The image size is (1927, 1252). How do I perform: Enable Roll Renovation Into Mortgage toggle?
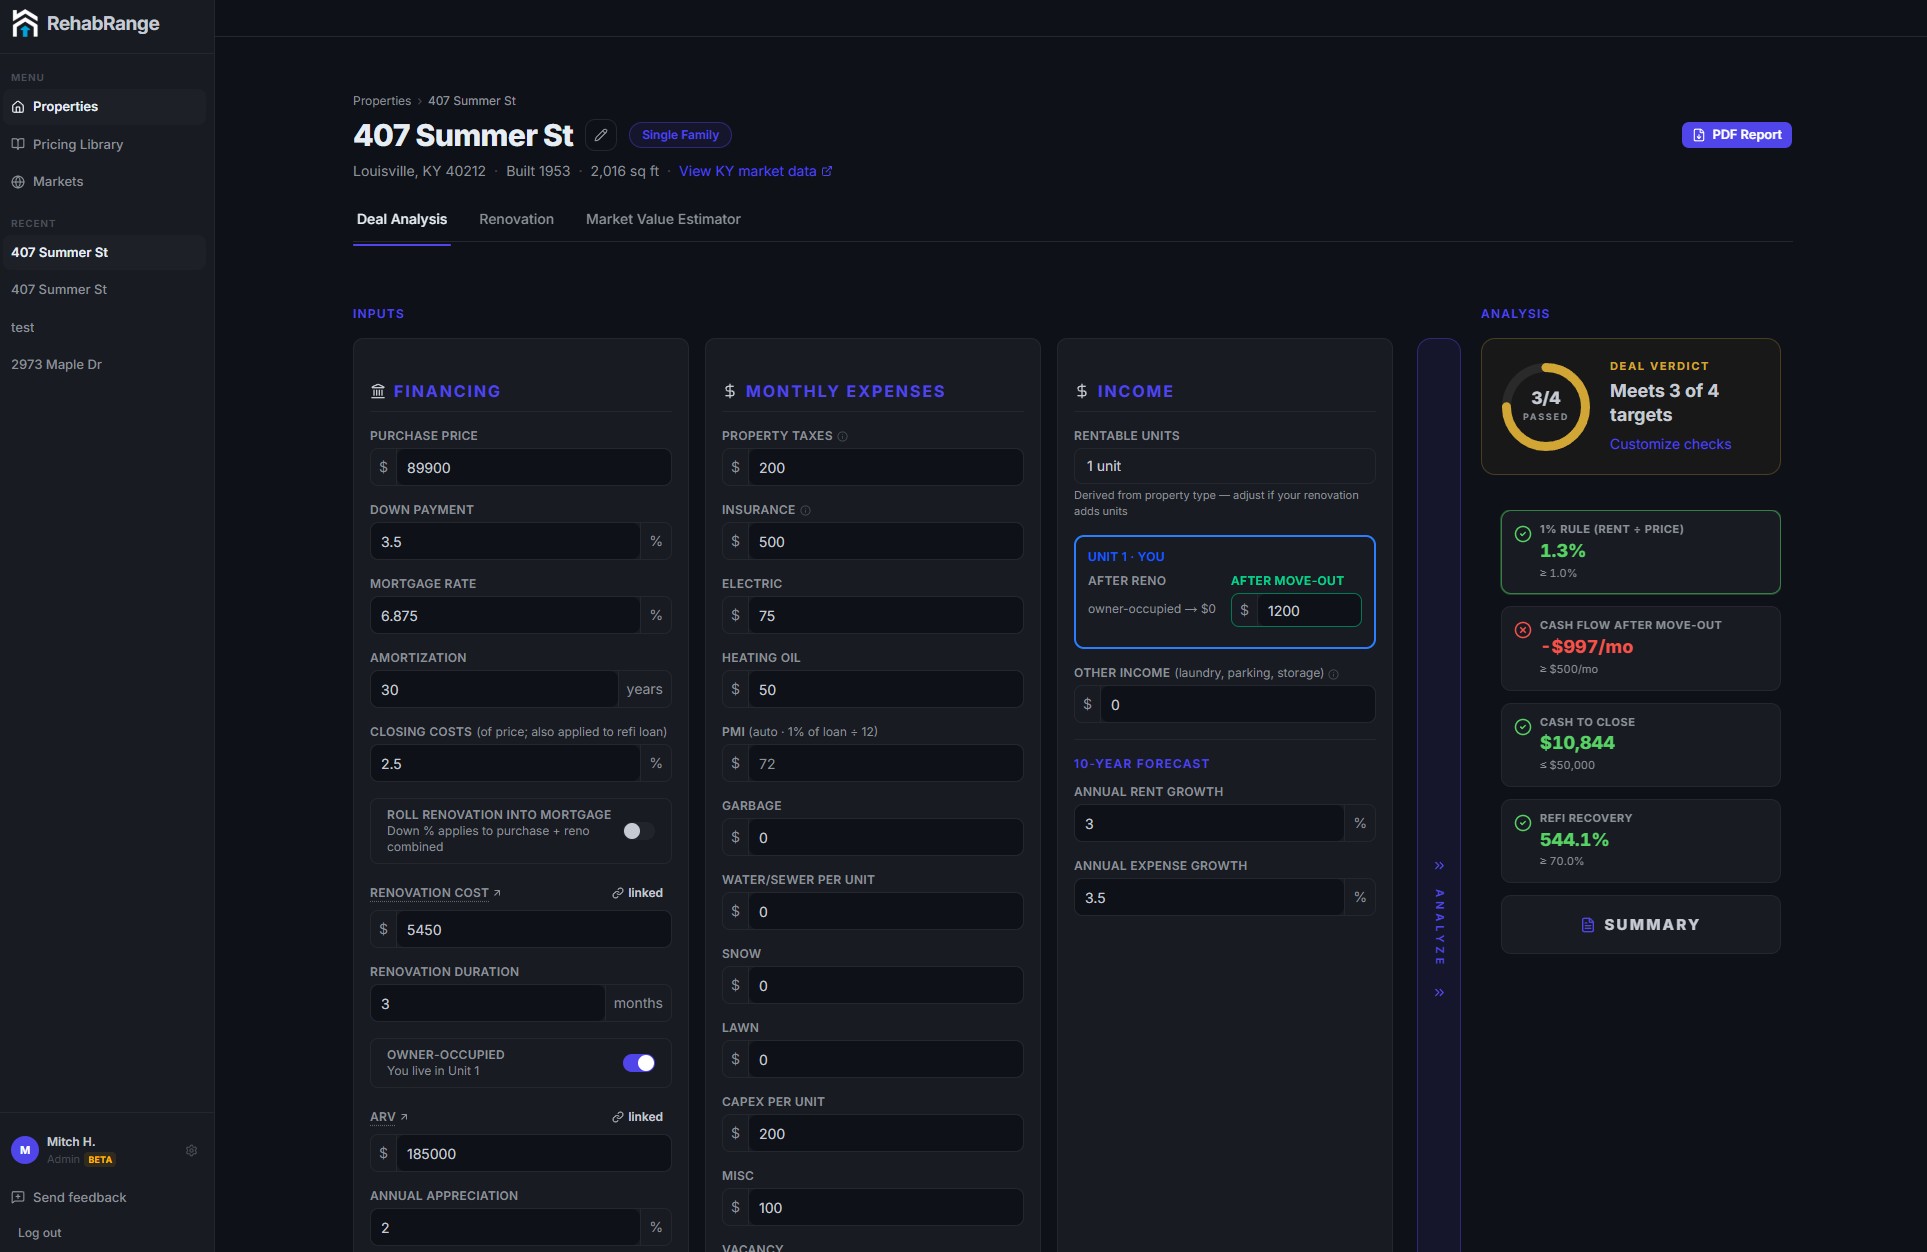point(638,831)
